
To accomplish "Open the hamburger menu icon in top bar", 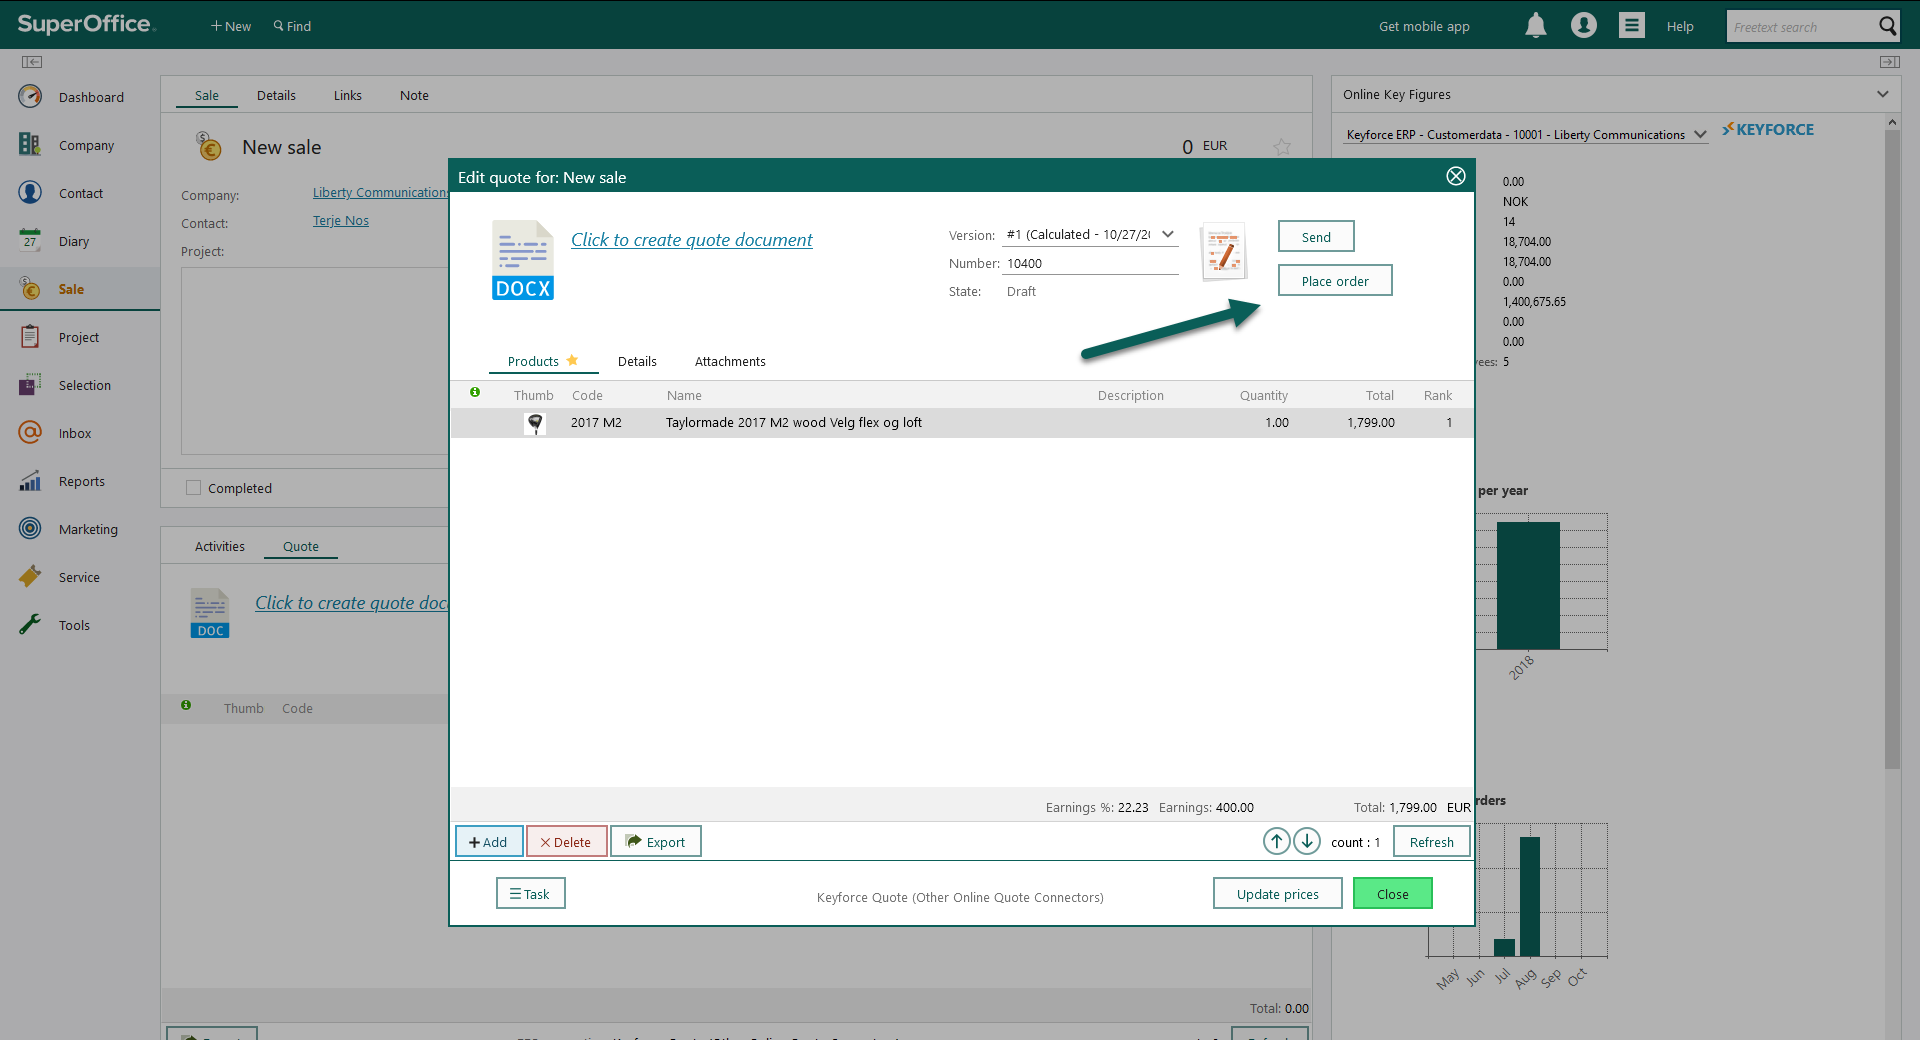I will [x=1632, y=25].
